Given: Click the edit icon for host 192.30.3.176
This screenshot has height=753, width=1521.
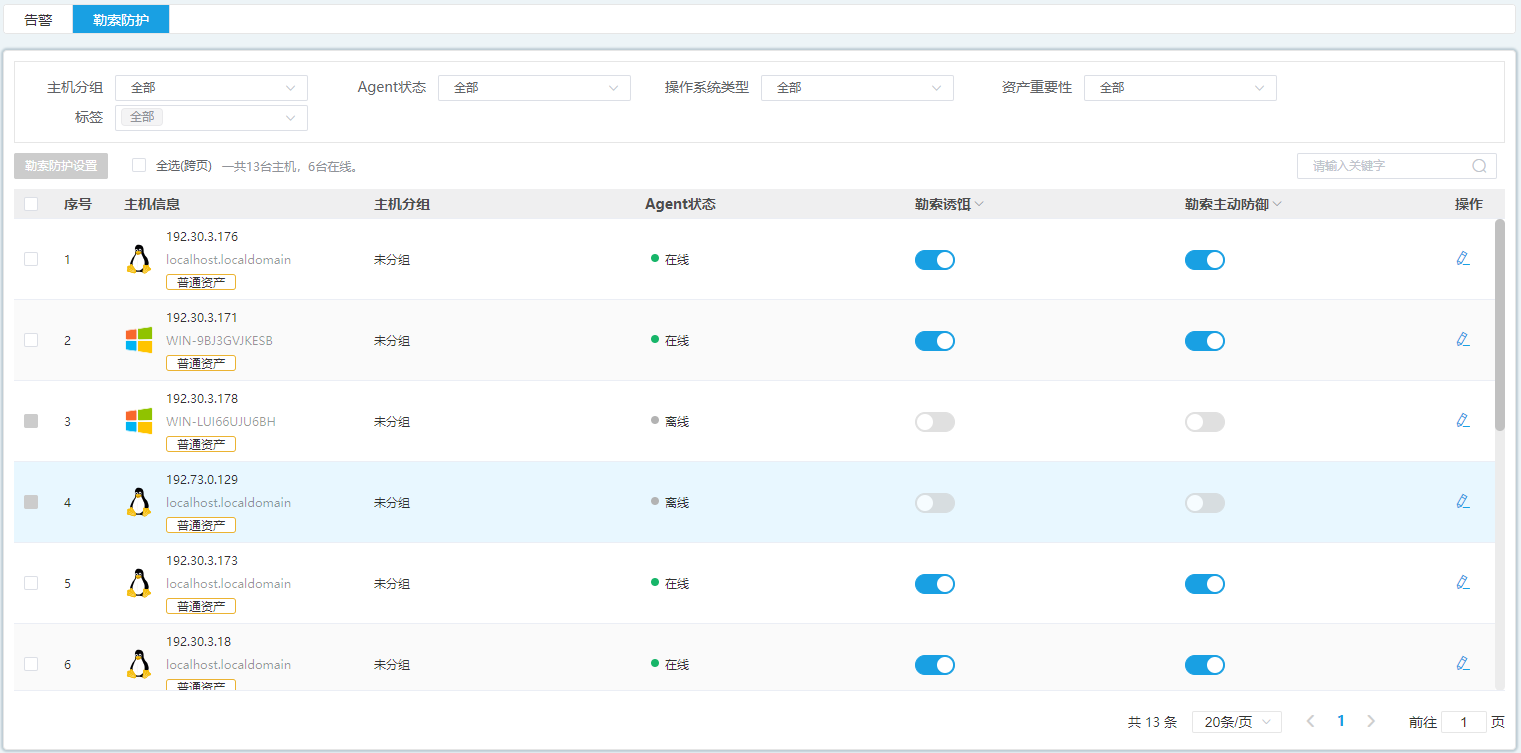Looking at the screenshot, I should 1463,259.
